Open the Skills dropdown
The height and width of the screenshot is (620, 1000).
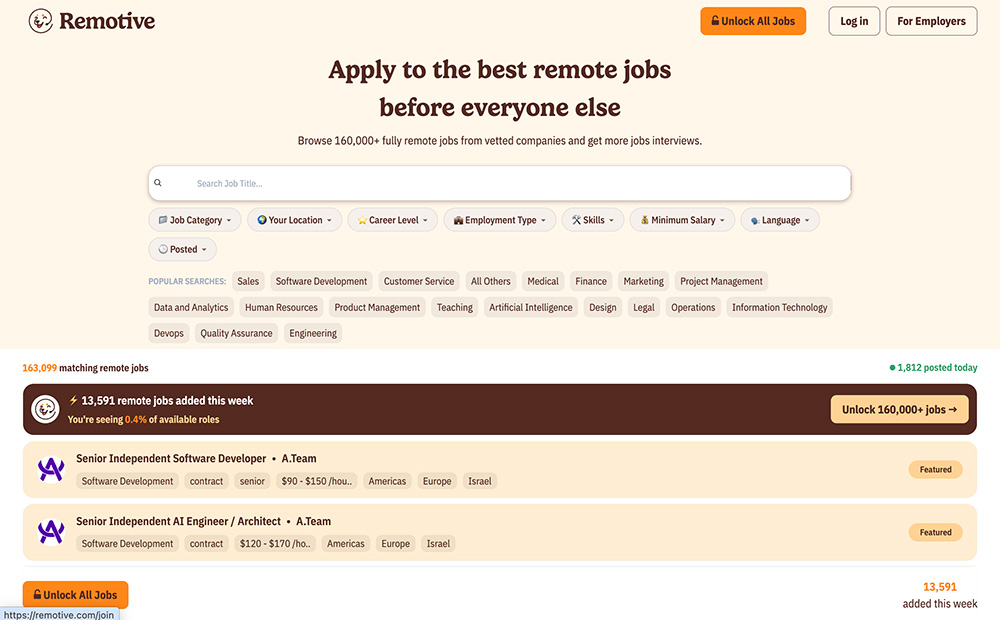[592, 220]
